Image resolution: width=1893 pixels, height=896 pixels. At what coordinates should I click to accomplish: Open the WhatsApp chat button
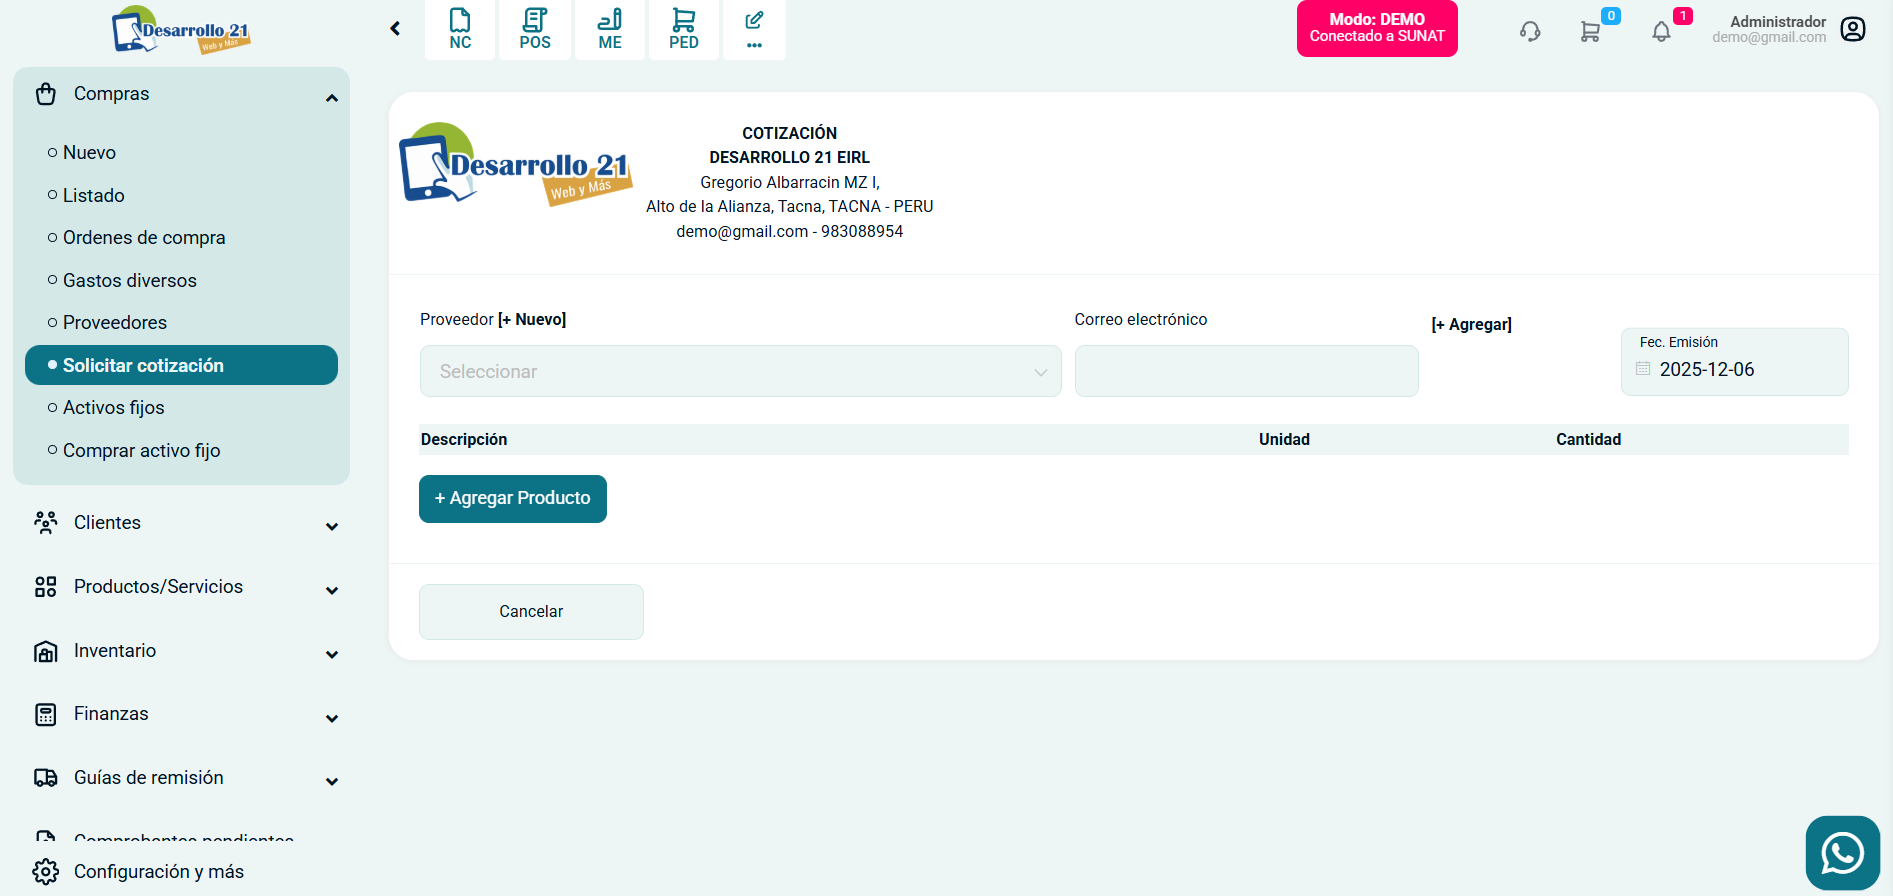1842,853
